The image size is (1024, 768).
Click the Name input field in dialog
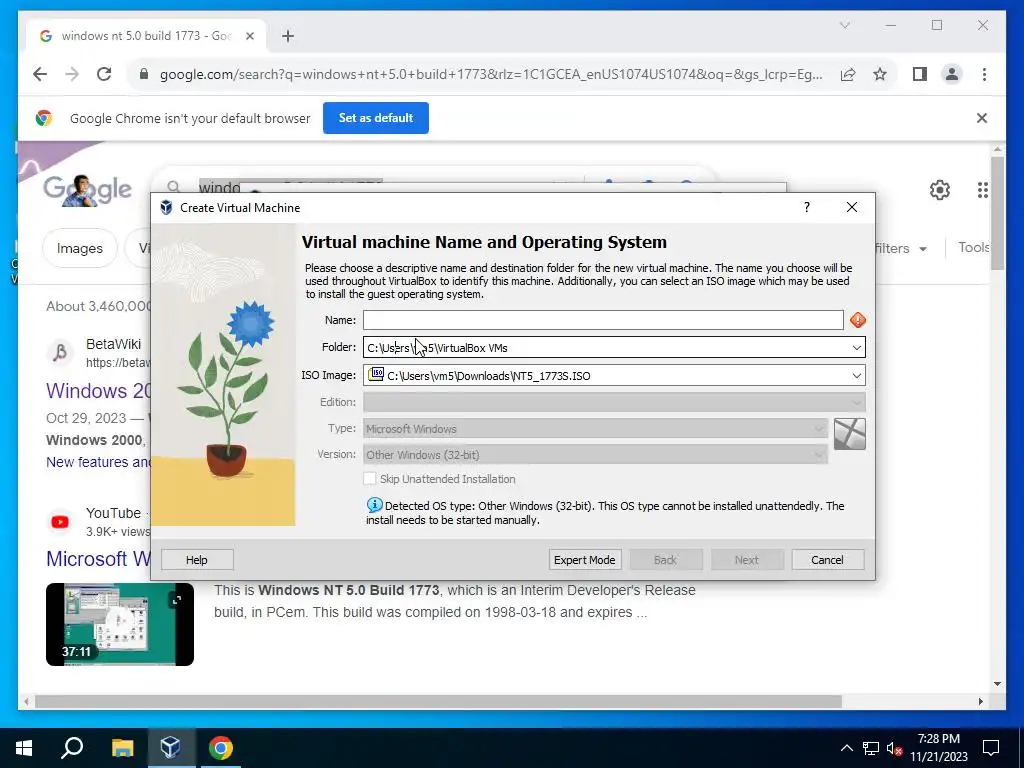[x=603, y=320]
